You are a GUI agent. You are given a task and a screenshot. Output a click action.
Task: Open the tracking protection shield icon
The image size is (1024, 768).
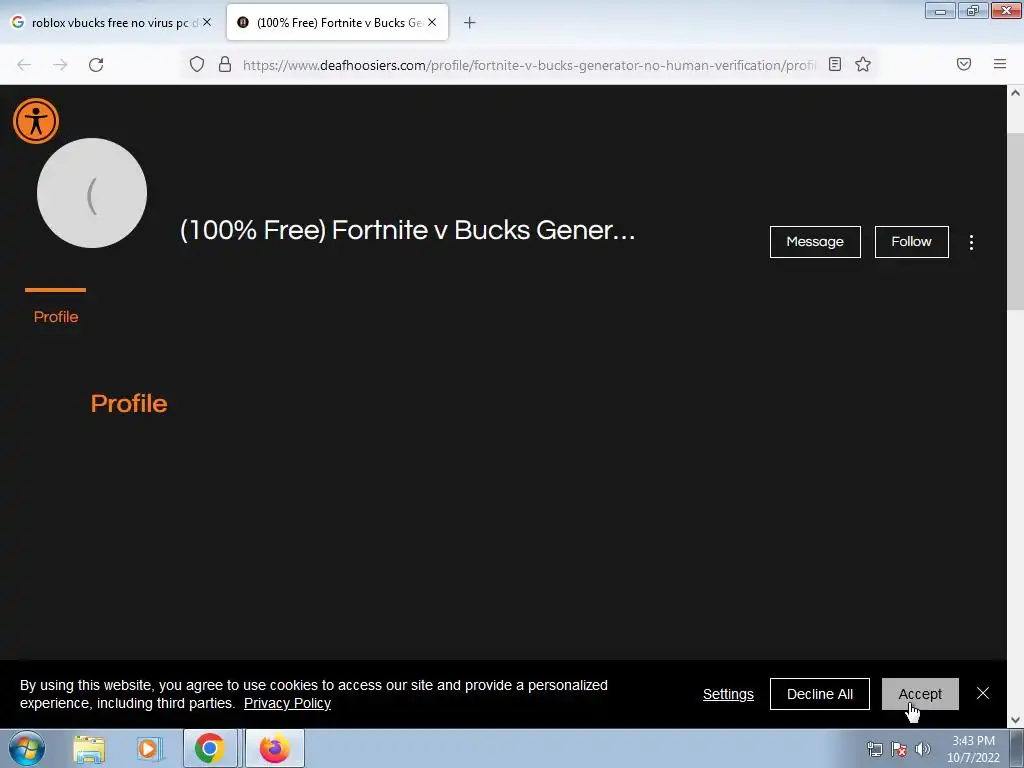[197, 64]
